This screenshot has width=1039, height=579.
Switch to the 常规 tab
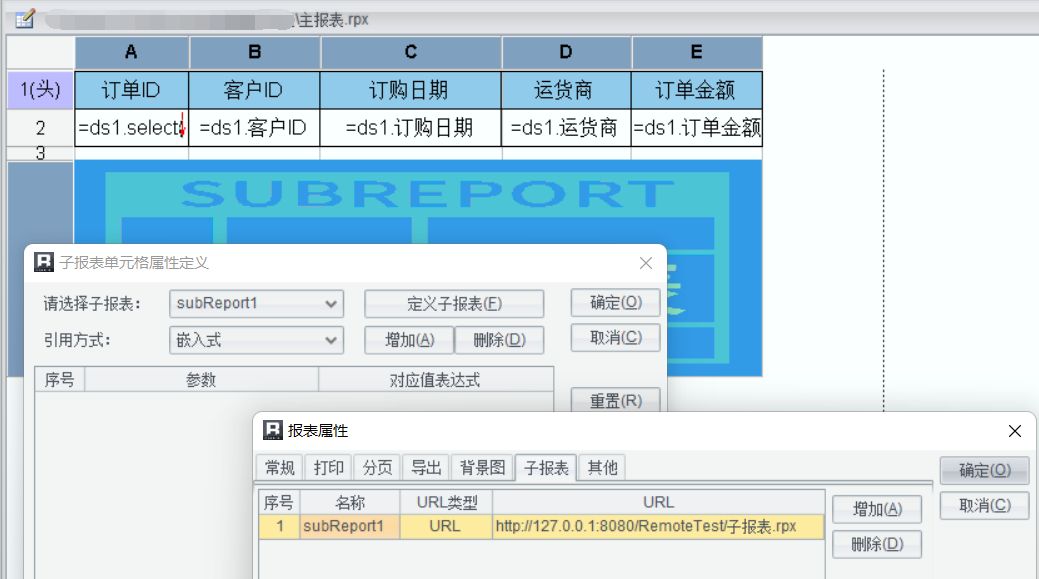pyautogui.click(x=280, y=467)
